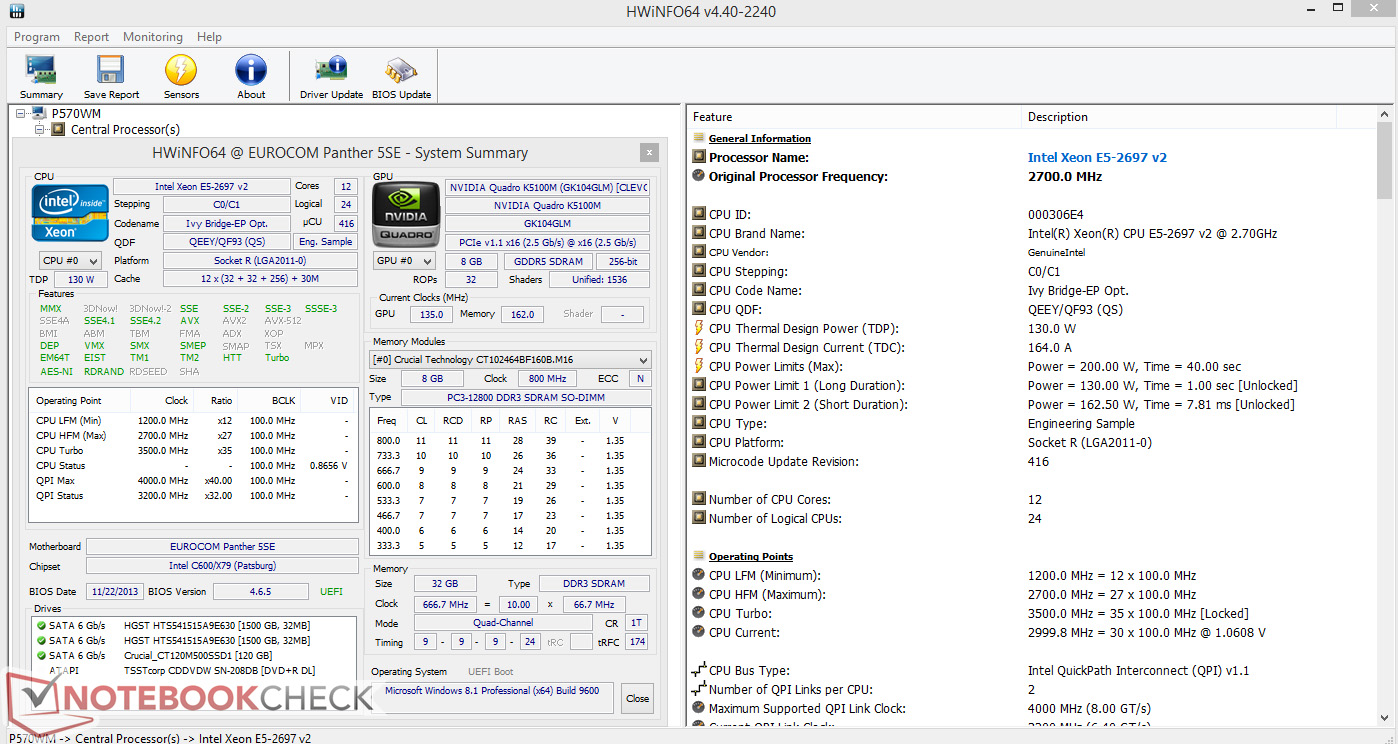The width and height of the screenshot is (1398, 744).
Task: Open the CPU #0 selector dropdown
Action: point(69,261)
